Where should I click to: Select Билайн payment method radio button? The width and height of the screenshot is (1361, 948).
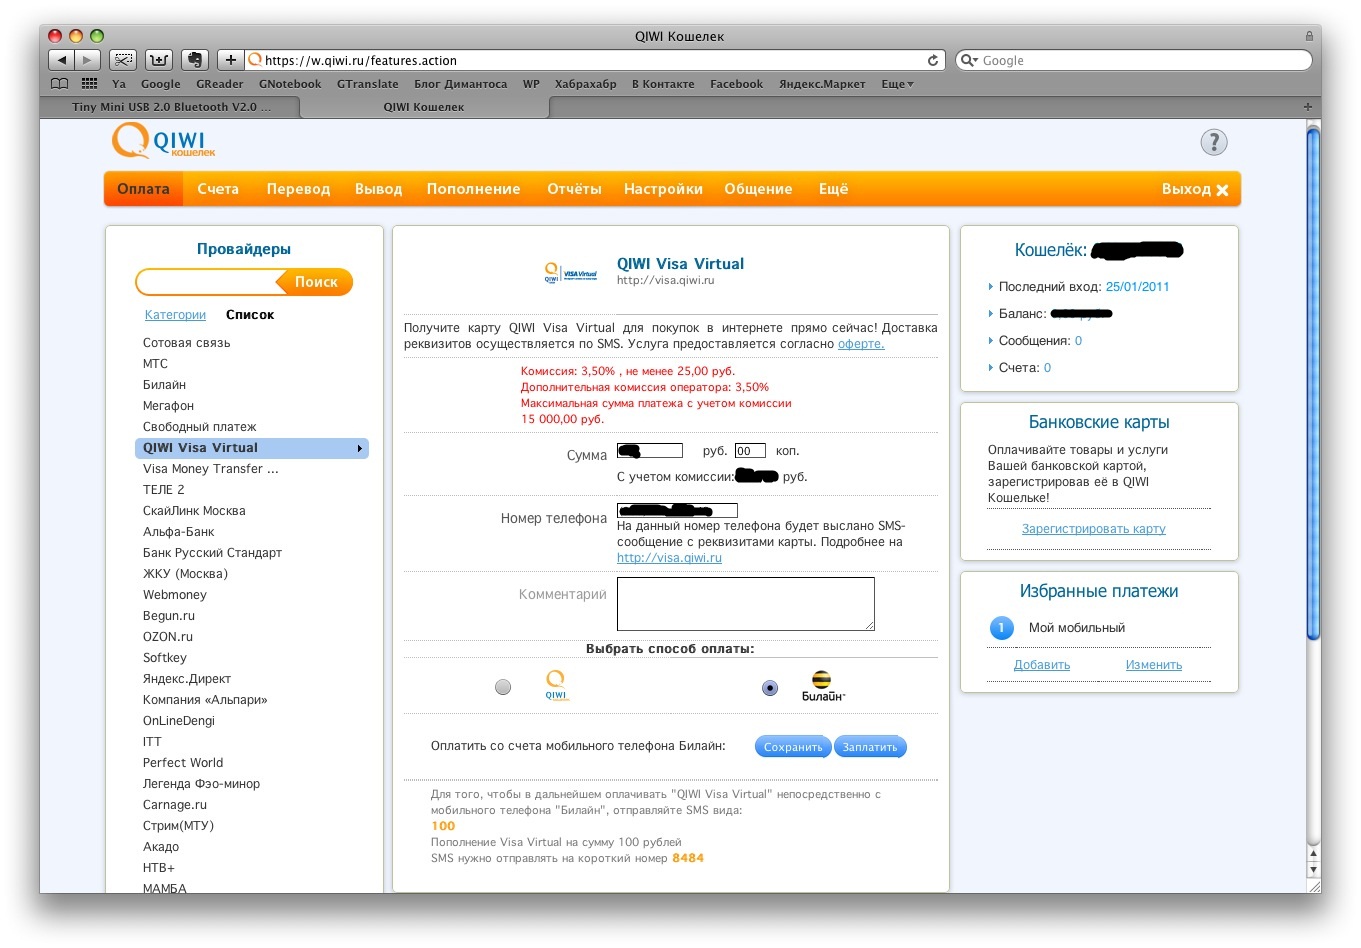(x=770, y=688)
